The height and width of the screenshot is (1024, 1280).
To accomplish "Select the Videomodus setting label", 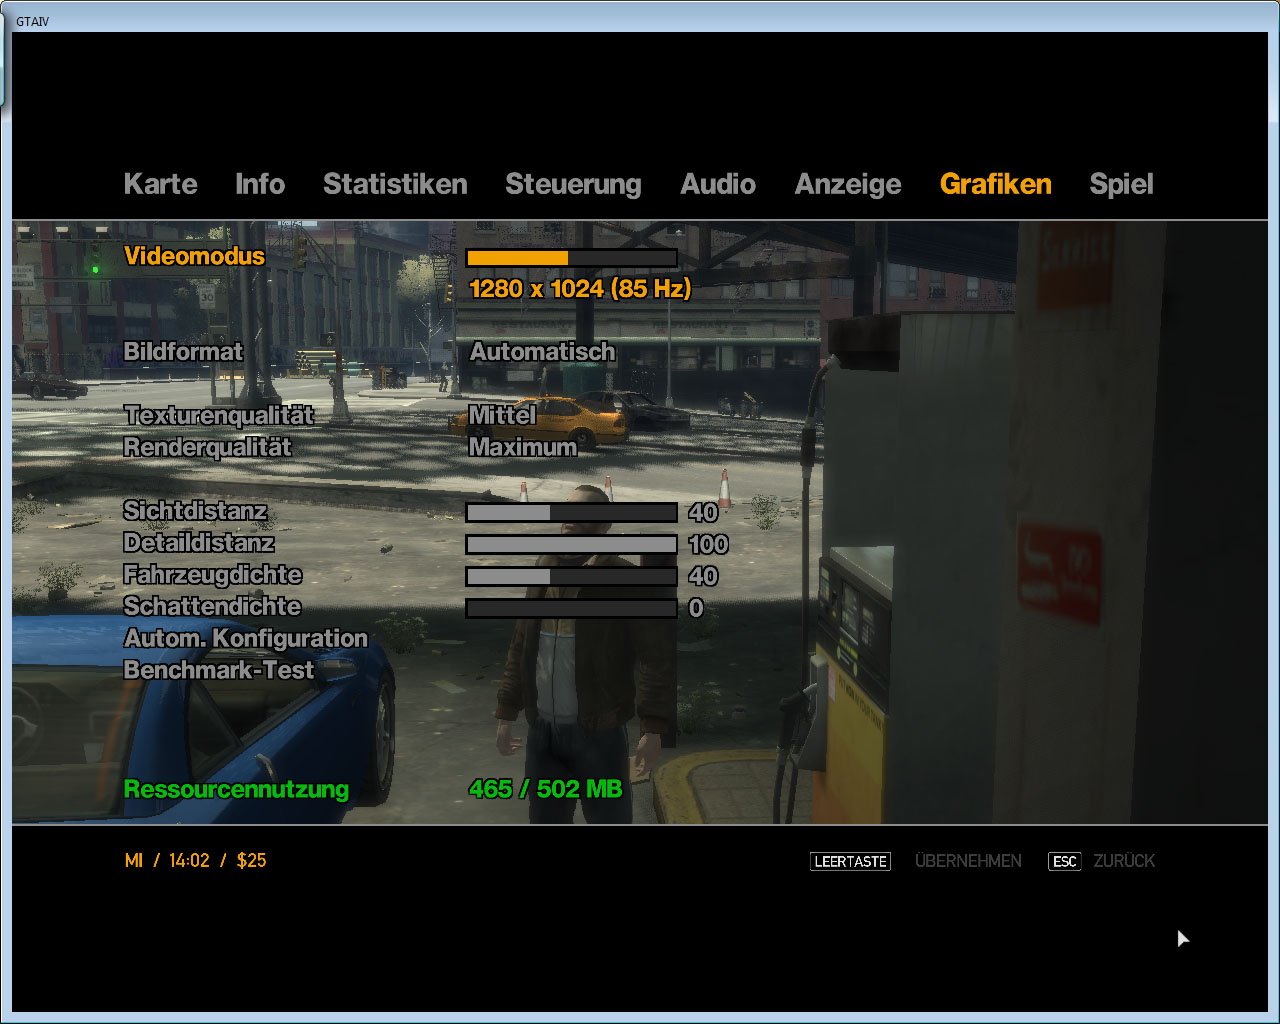I will click(194, 256).
